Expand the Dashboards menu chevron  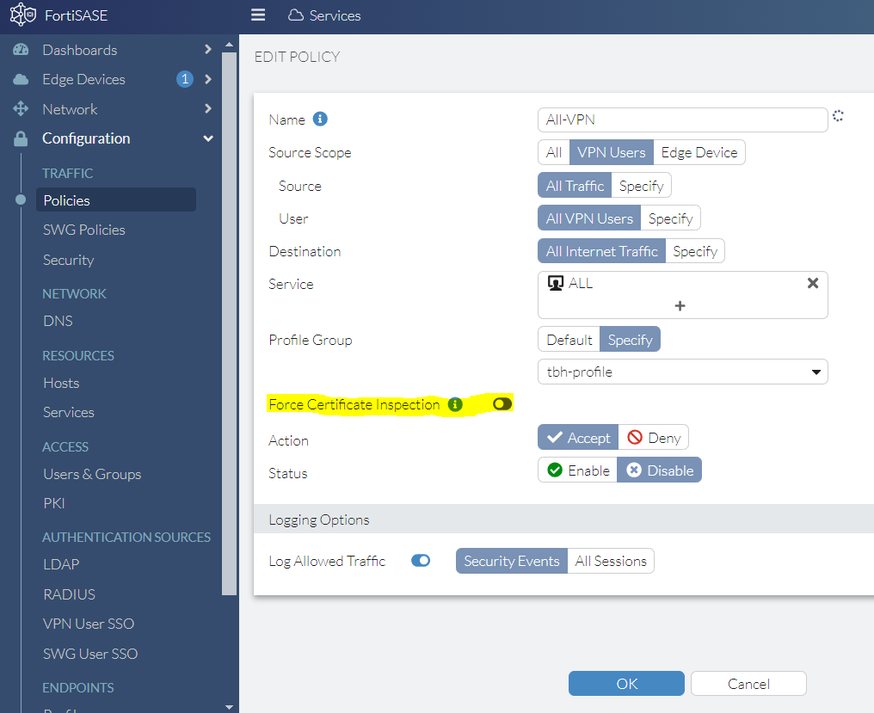pos(208,49)
